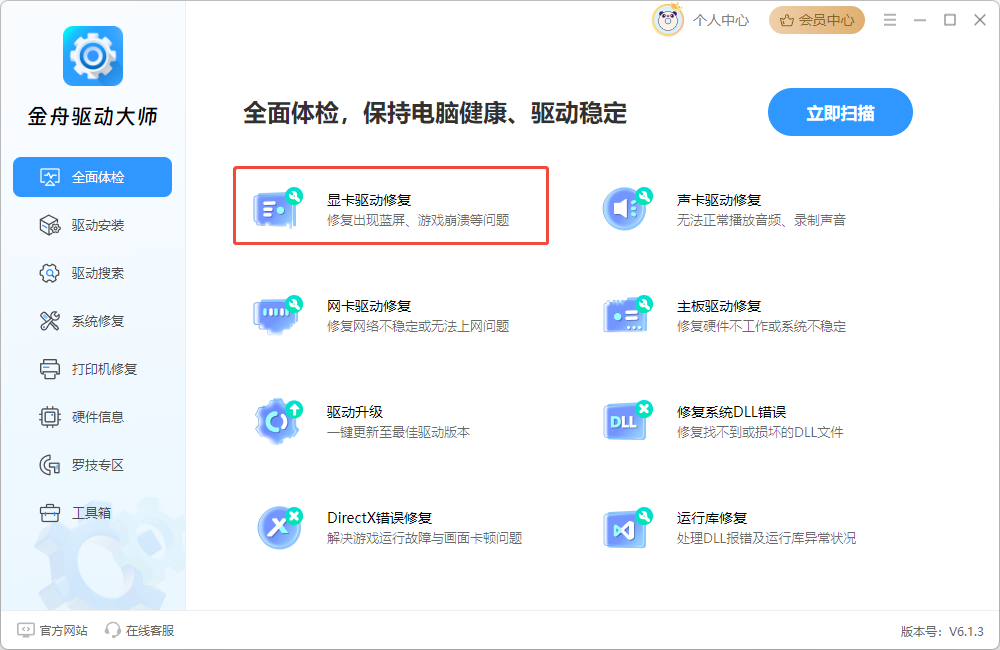
Task: Click 一键更新至最佳驱动版本 description
Action: pos(398,432)
